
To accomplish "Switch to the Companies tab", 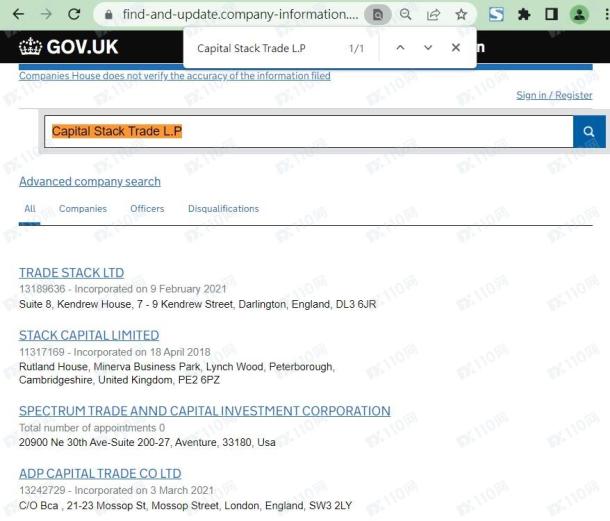I will pos(83,209).
